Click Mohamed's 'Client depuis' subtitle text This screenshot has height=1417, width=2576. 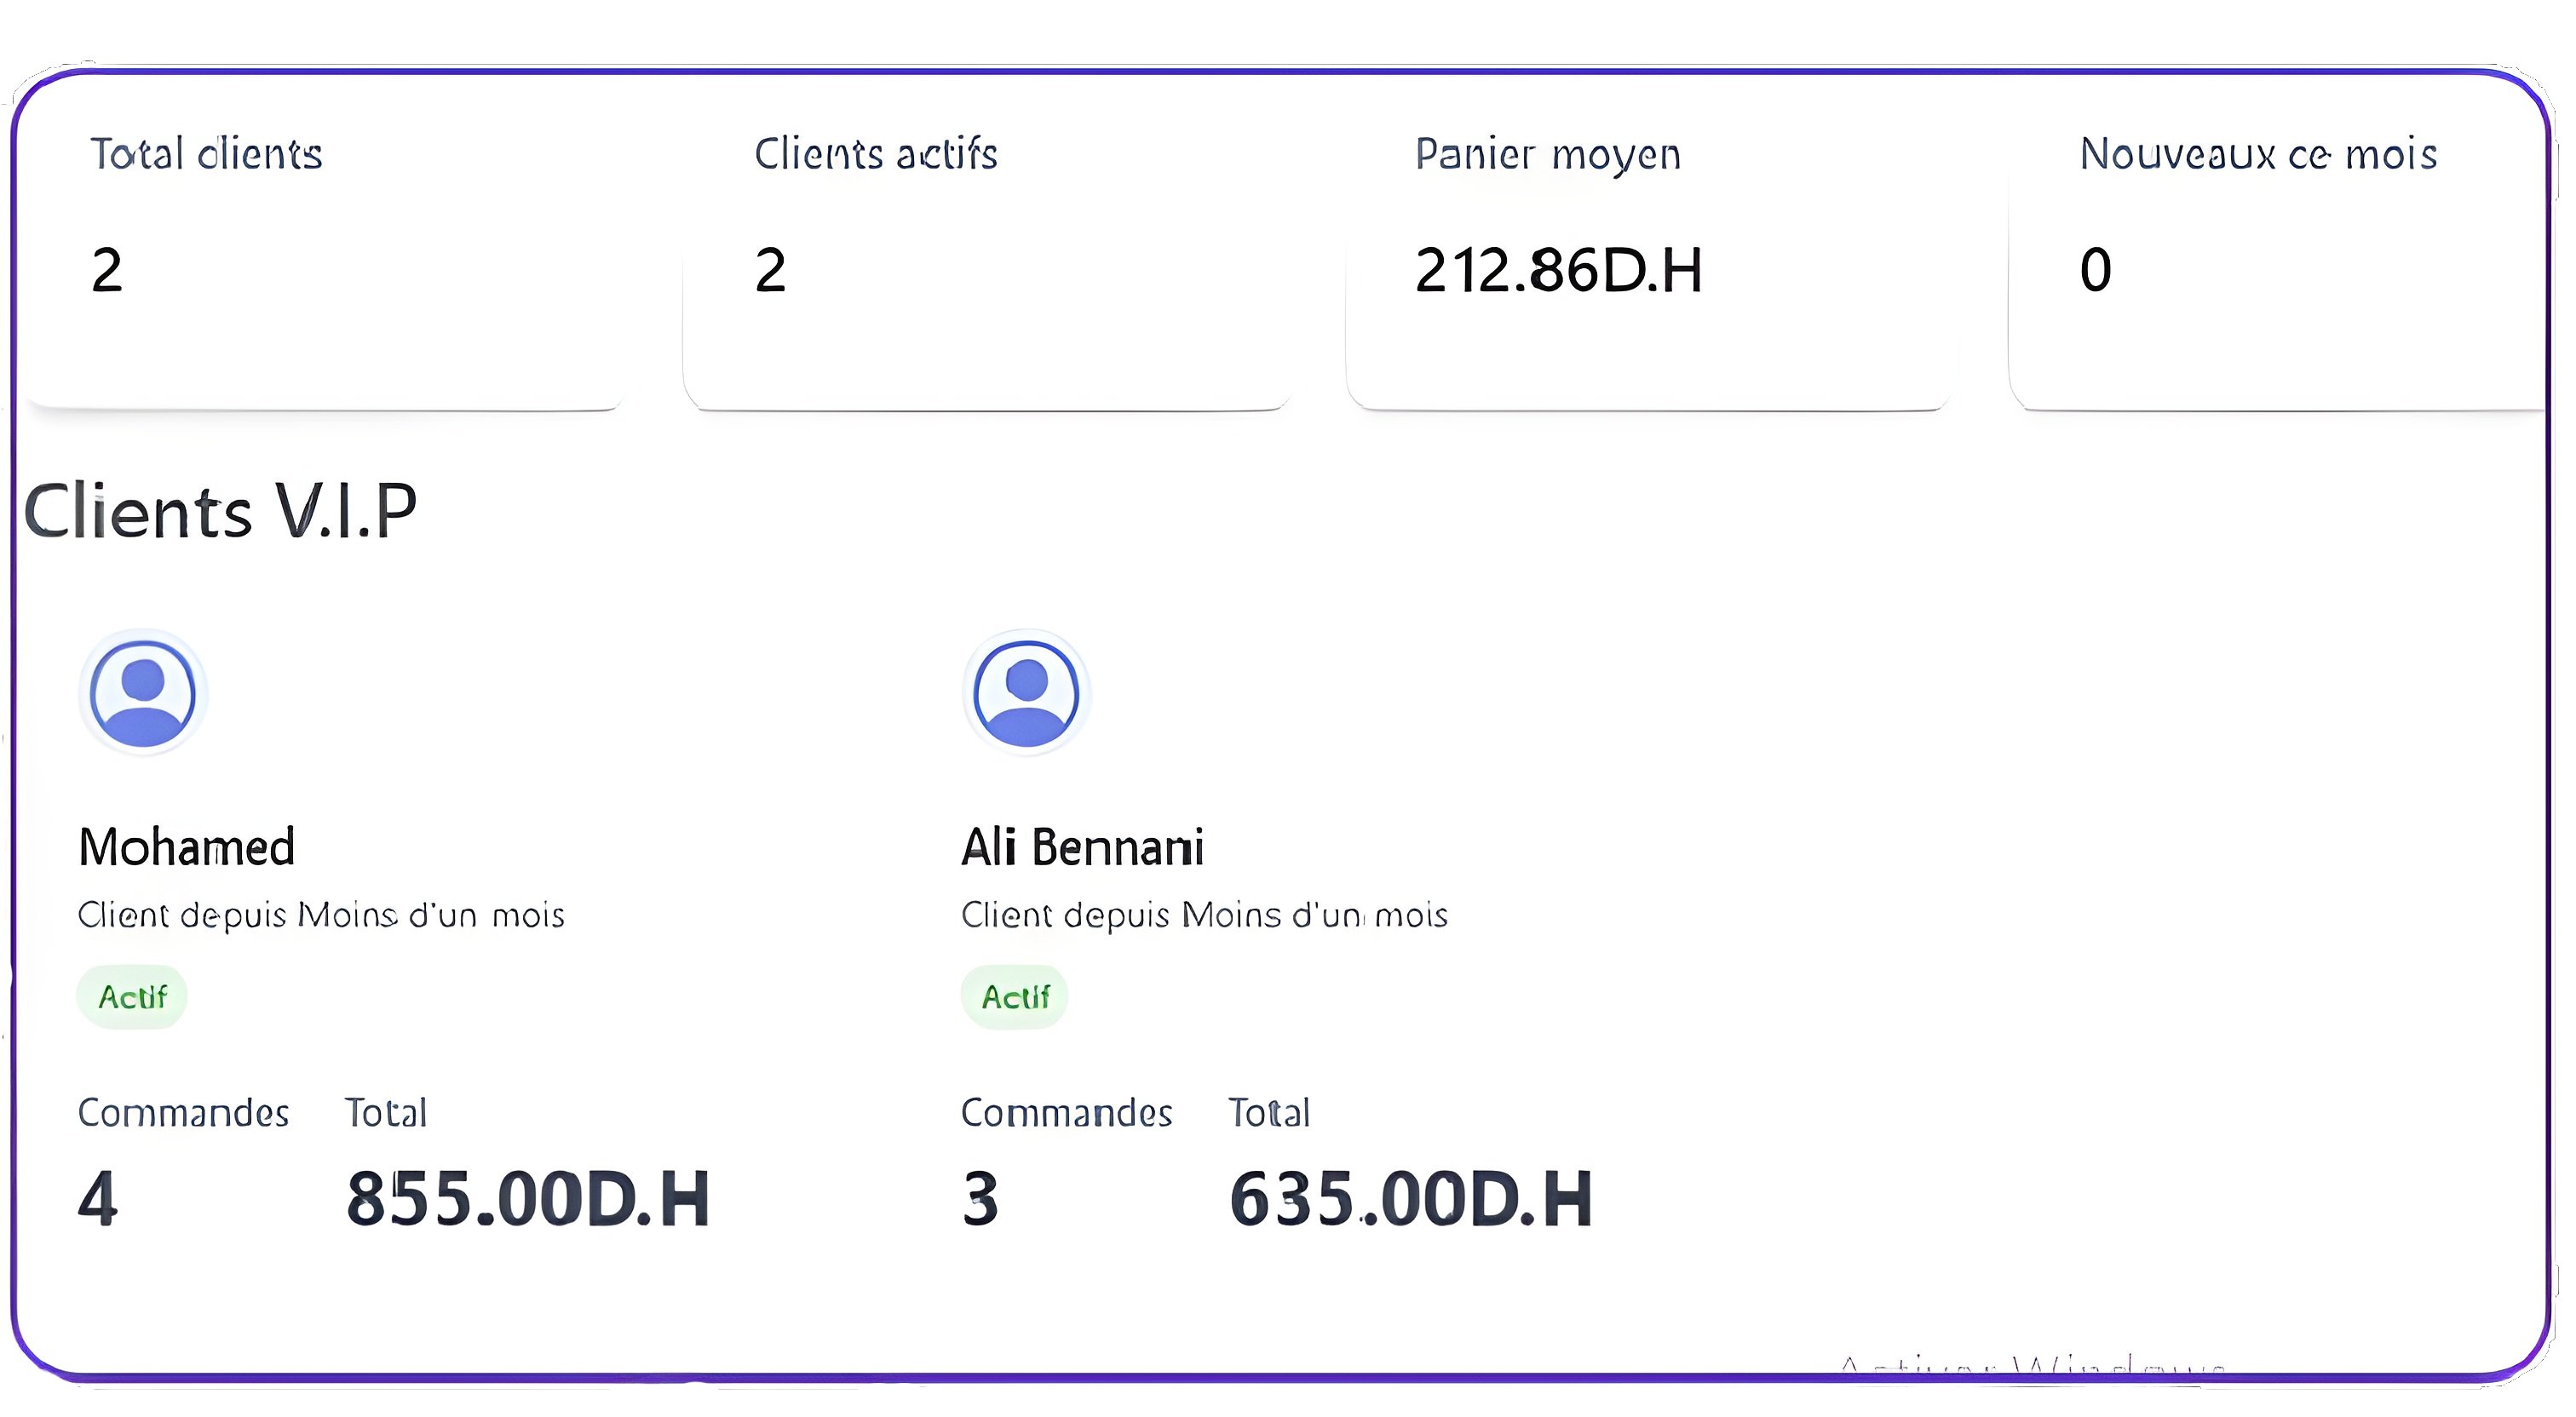pos(321,915)
